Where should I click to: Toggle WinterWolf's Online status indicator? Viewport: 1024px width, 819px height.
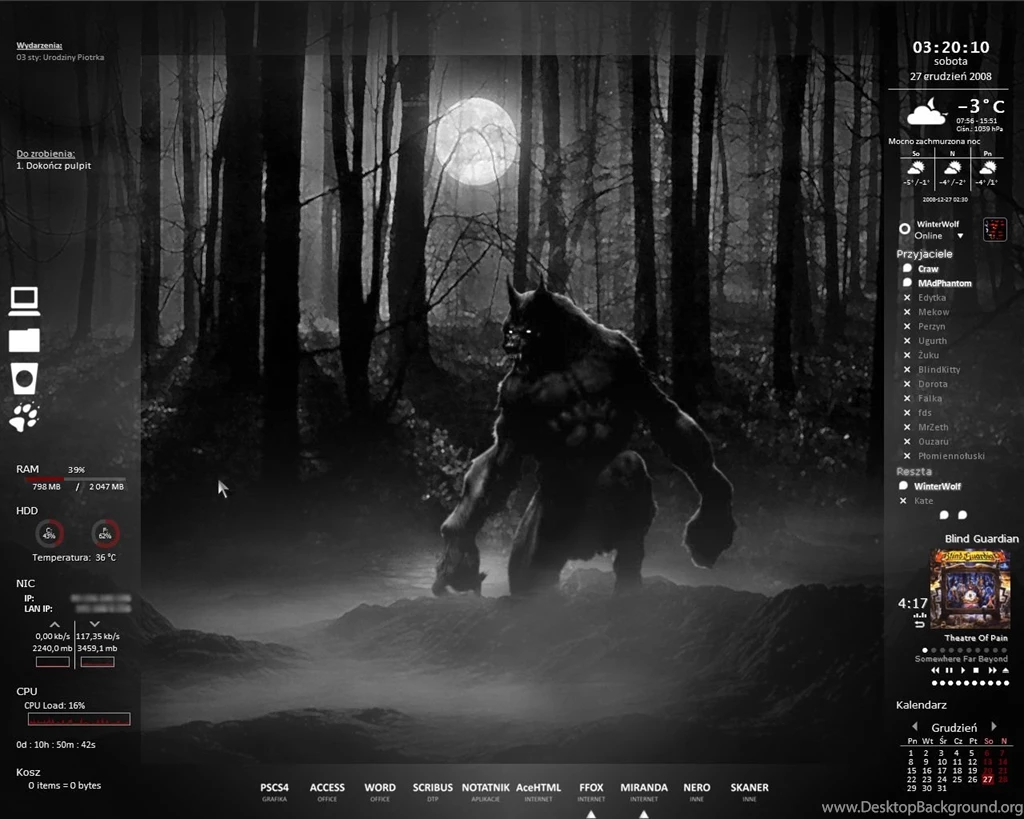tap(905, 228)
